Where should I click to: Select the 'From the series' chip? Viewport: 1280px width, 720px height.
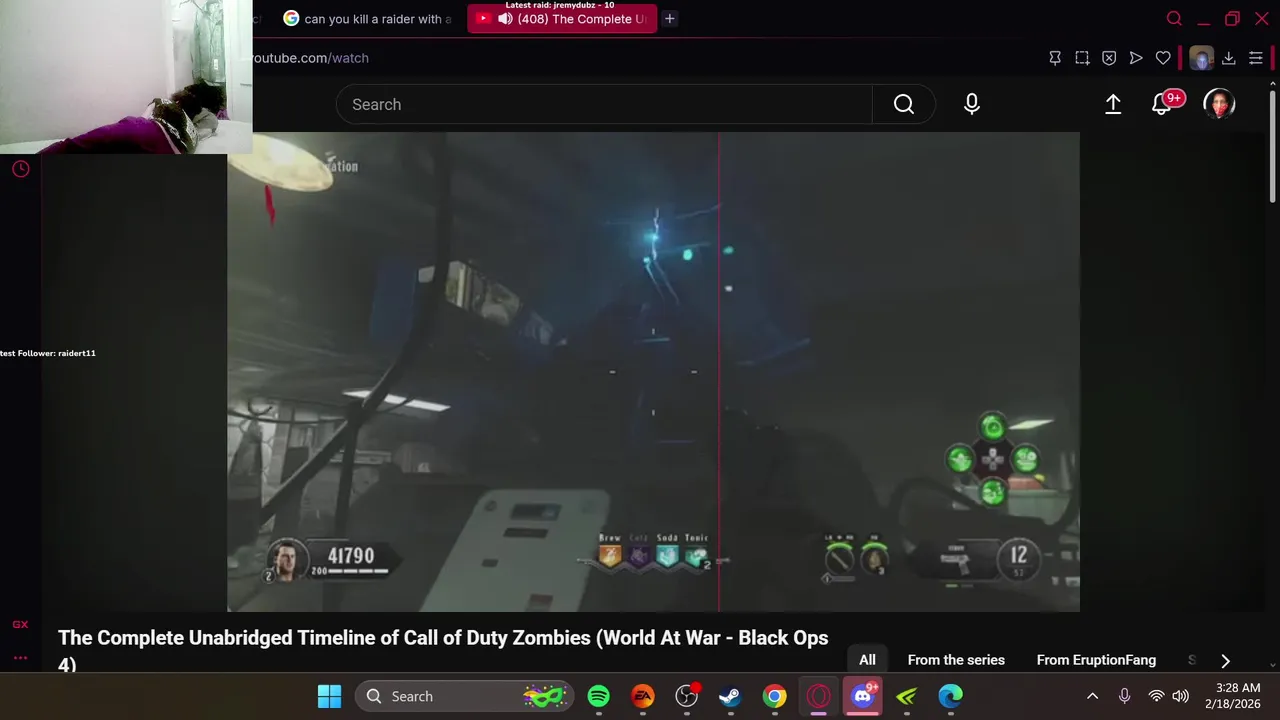pyautogui.click(x=956, y=660)
